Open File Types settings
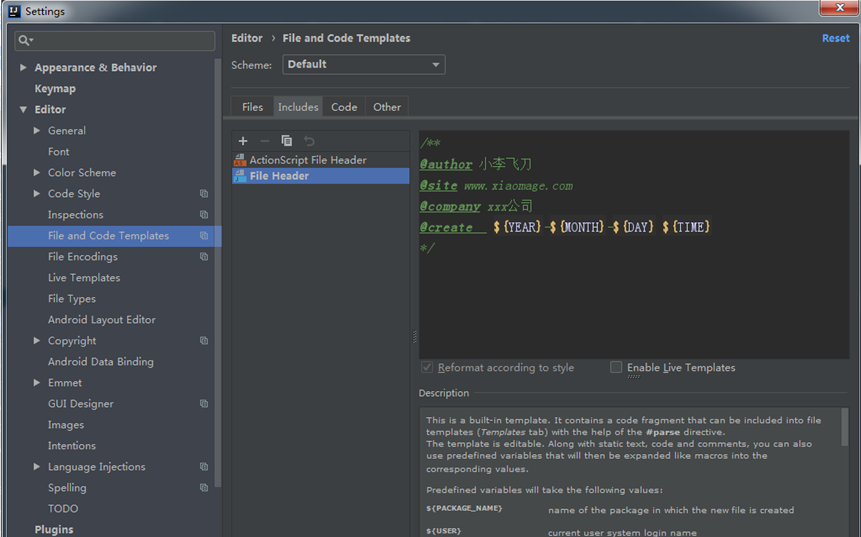Screen dimensions: 861x537 tap(72, 299)
